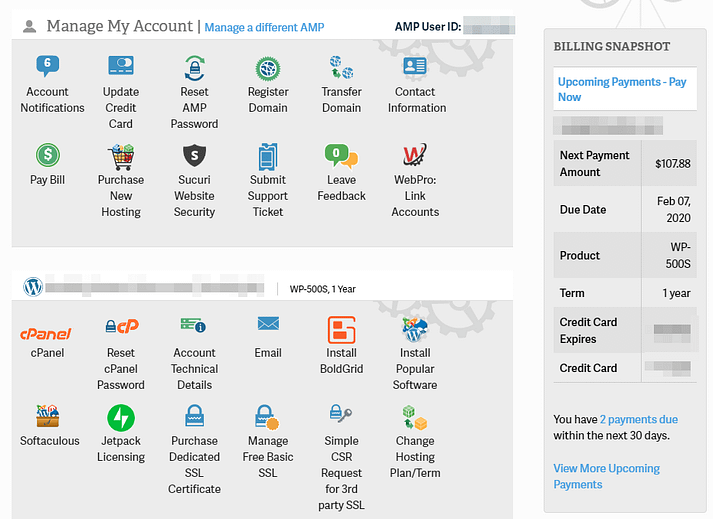Click the Update Credit Card icon
This screenshot has width=713, height=519.
point(121,66)
